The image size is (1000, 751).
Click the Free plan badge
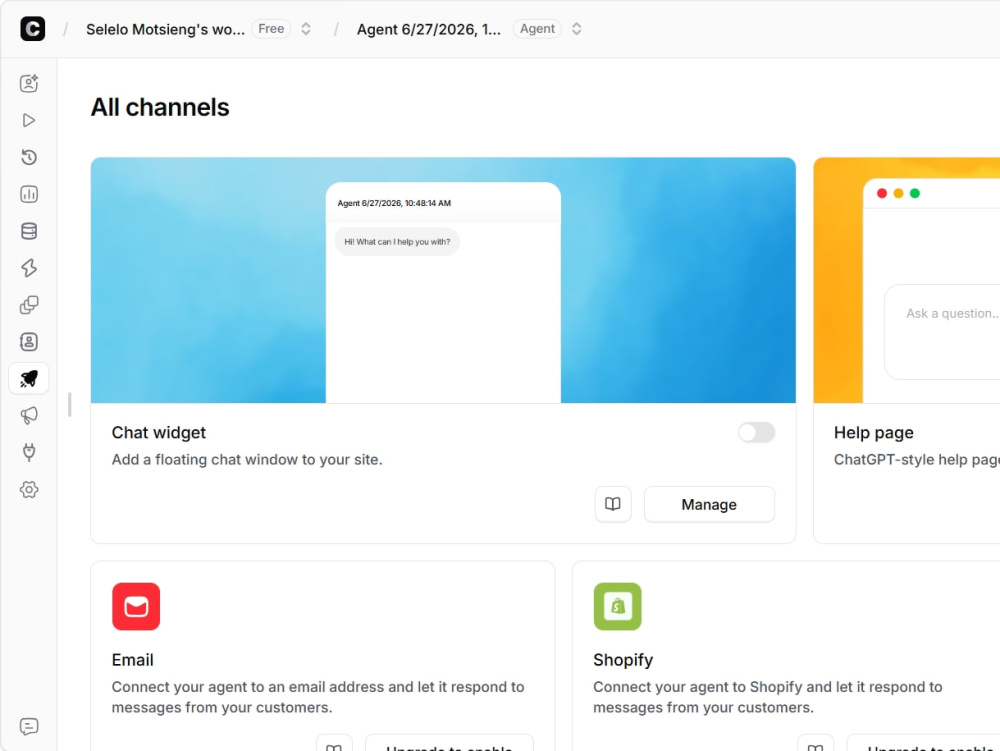(271, 29)
